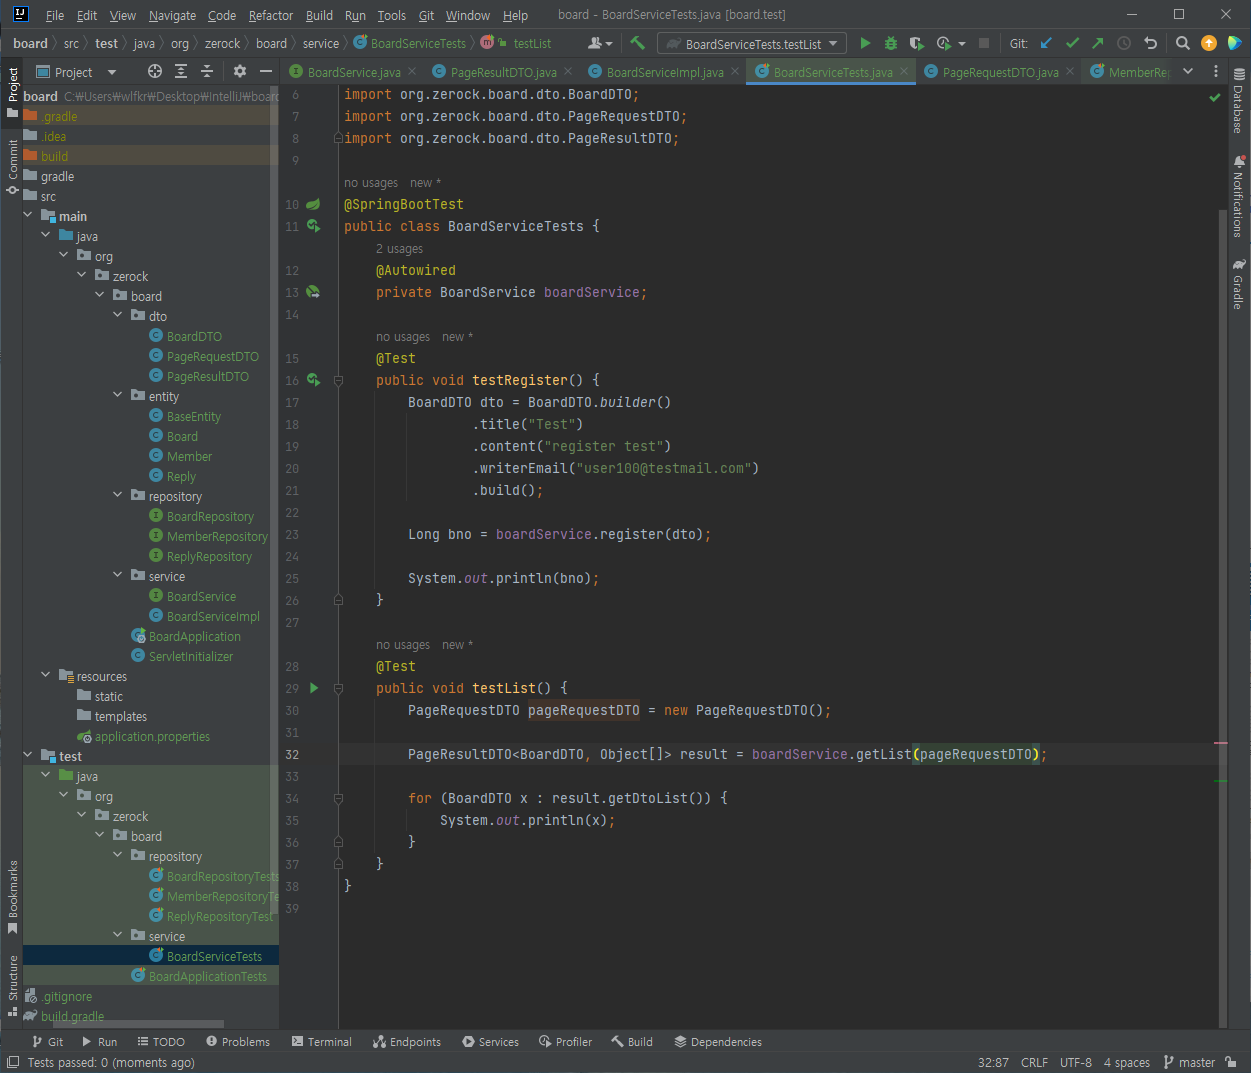This screenshot has height=1073, width=1251.
Task: Click Collapse All in Project panel
Action: 207,71
